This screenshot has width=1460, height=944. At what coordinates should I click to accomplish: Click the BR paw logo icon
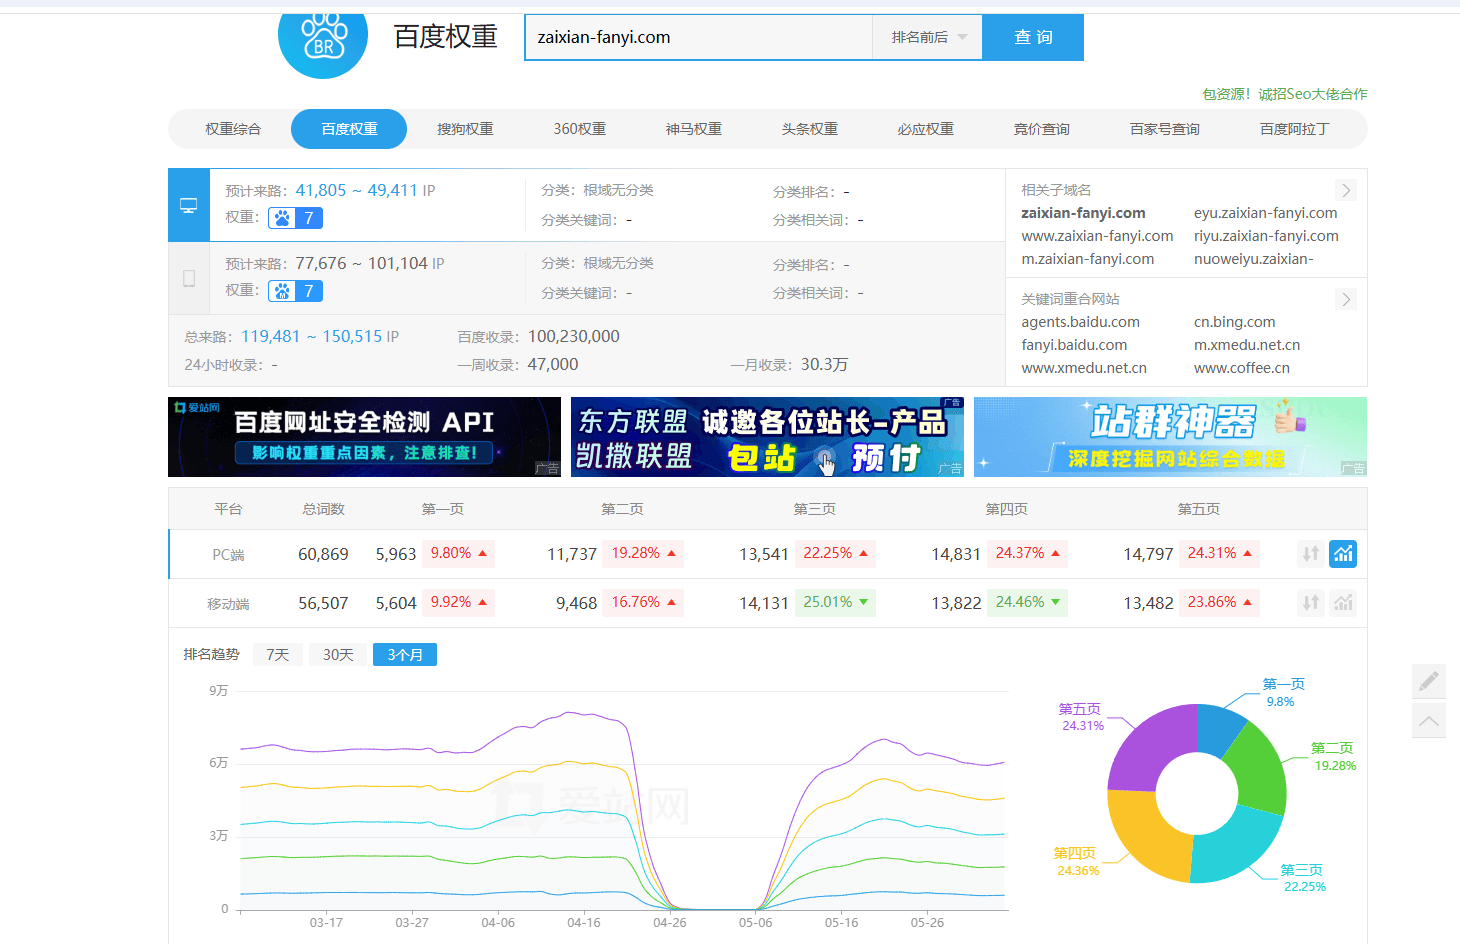tap(323, 37)
